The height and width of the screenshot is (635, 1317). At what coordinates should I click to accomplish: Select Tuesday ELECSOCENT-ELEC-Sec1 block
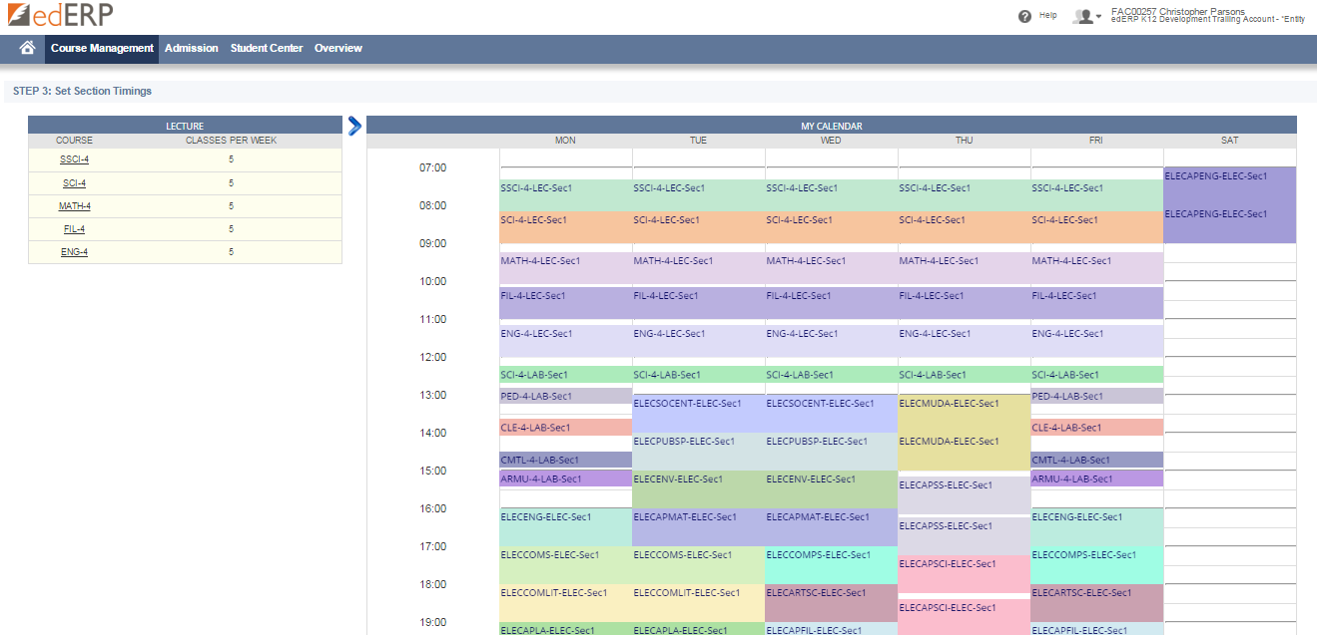(x=699, y=414)
